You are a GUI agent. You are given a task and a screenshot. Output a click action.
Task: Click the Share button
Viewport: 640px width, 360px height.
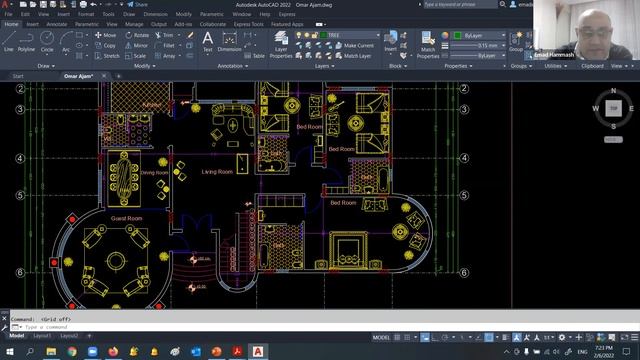(138, 4)
